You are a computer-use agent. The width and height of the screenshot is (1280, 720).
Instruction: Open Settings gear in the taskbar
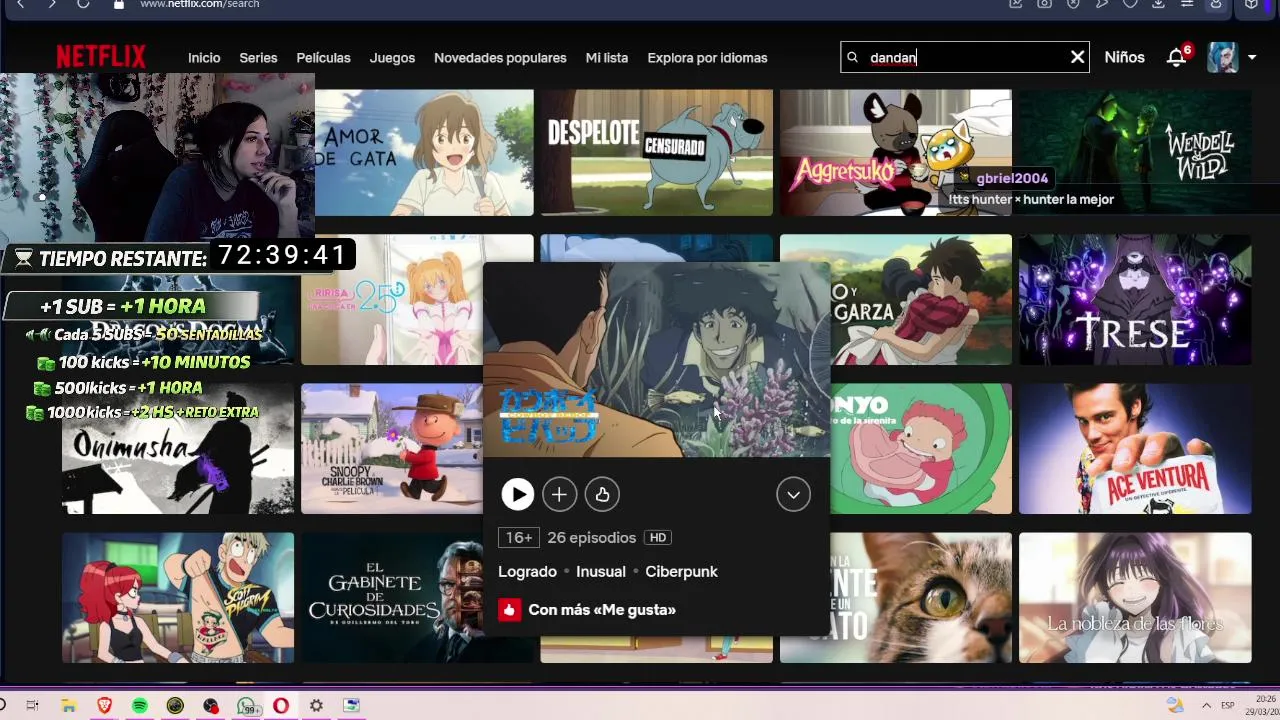click(316, 705)
